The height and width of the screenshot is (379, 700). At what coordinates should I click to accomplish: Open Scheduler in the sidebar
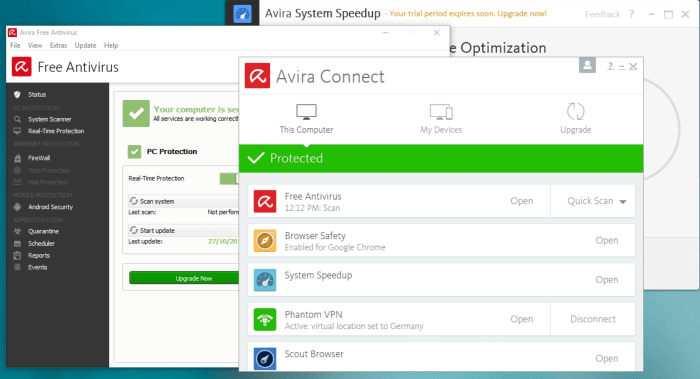coord(41,244)
